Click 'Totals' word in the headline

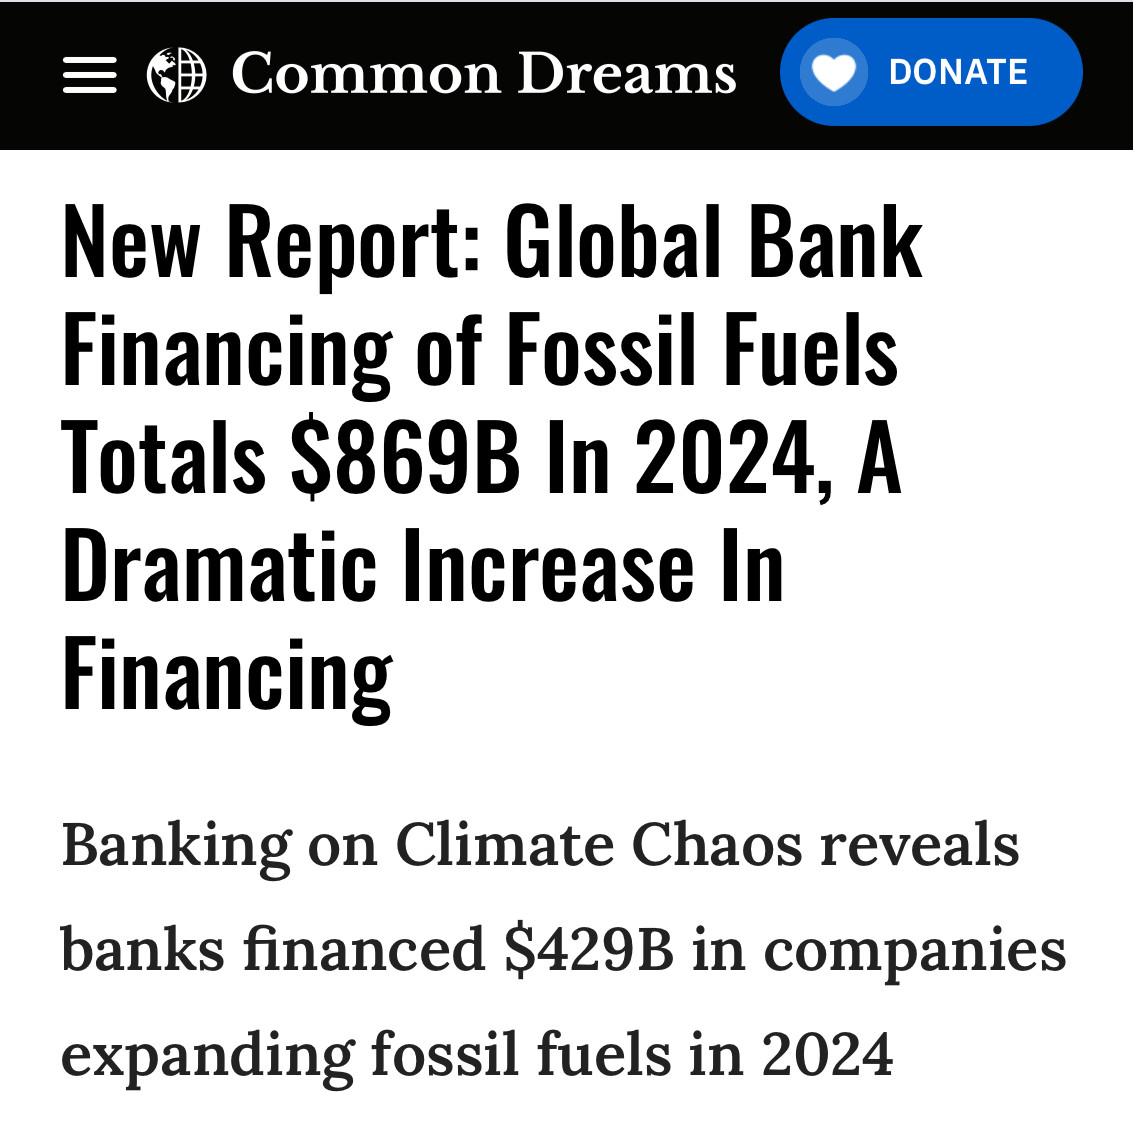point(163,458)
